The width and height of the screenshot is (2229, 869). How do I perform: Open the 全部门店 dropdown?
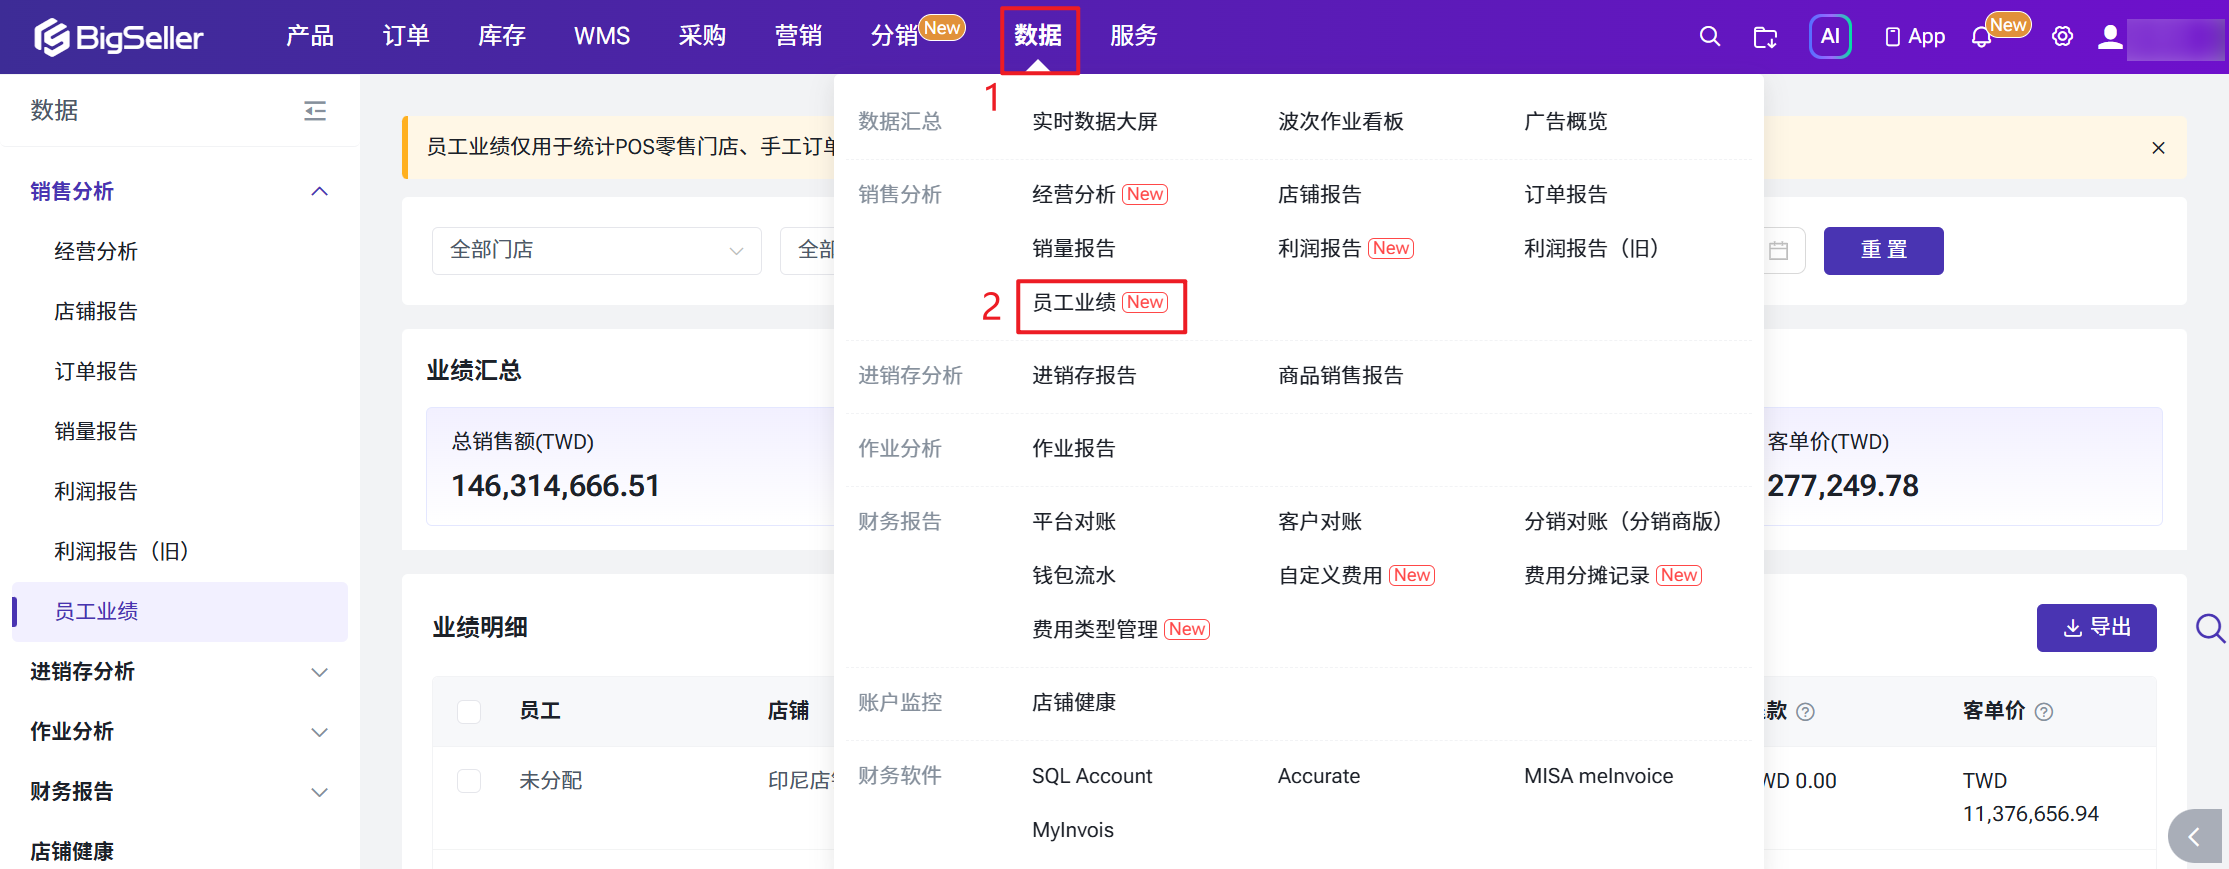pos(597,251)
